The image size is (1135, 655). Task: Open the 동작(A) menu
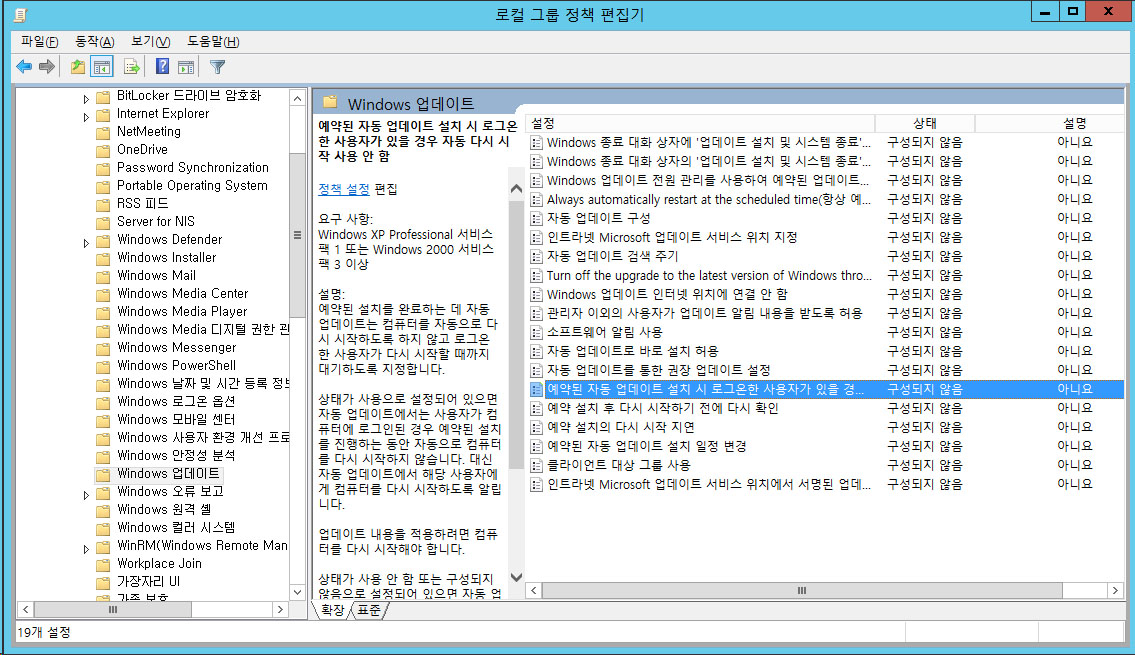tap(95, 42)
